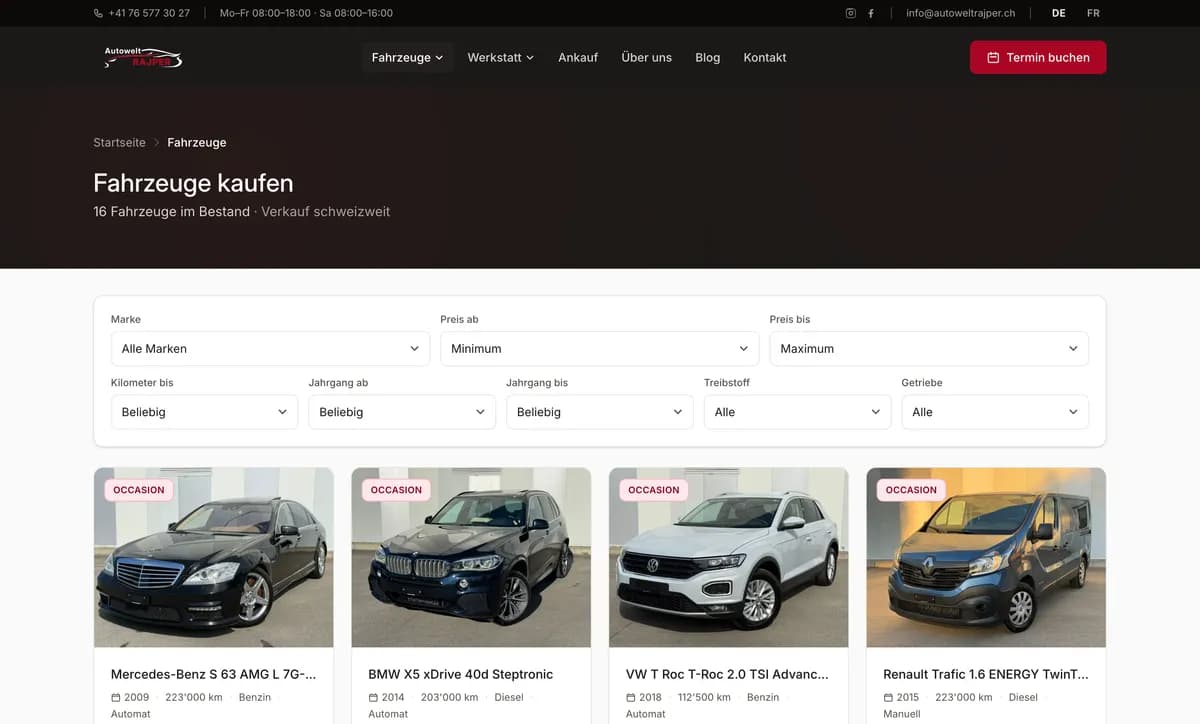Click OCCASION badge on the Renault Trafic card
1200x724 pixels.
pos(911,490)
